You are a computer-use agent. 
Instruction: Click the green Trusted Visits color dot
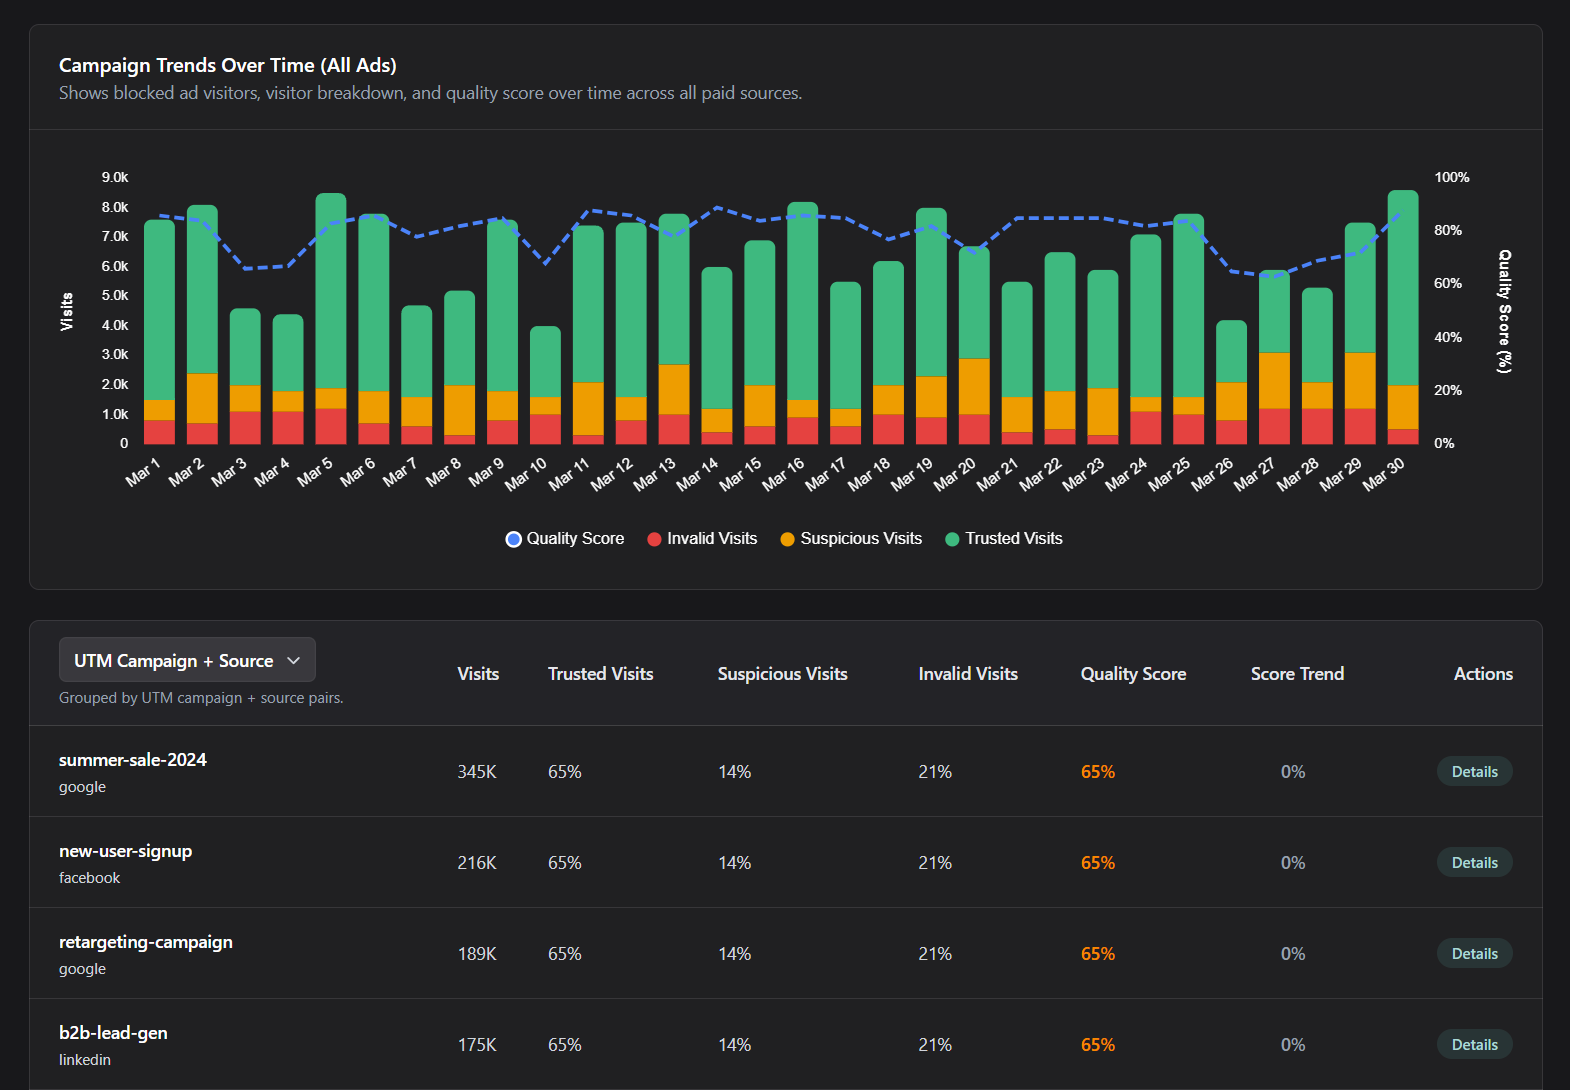(952, 539)
